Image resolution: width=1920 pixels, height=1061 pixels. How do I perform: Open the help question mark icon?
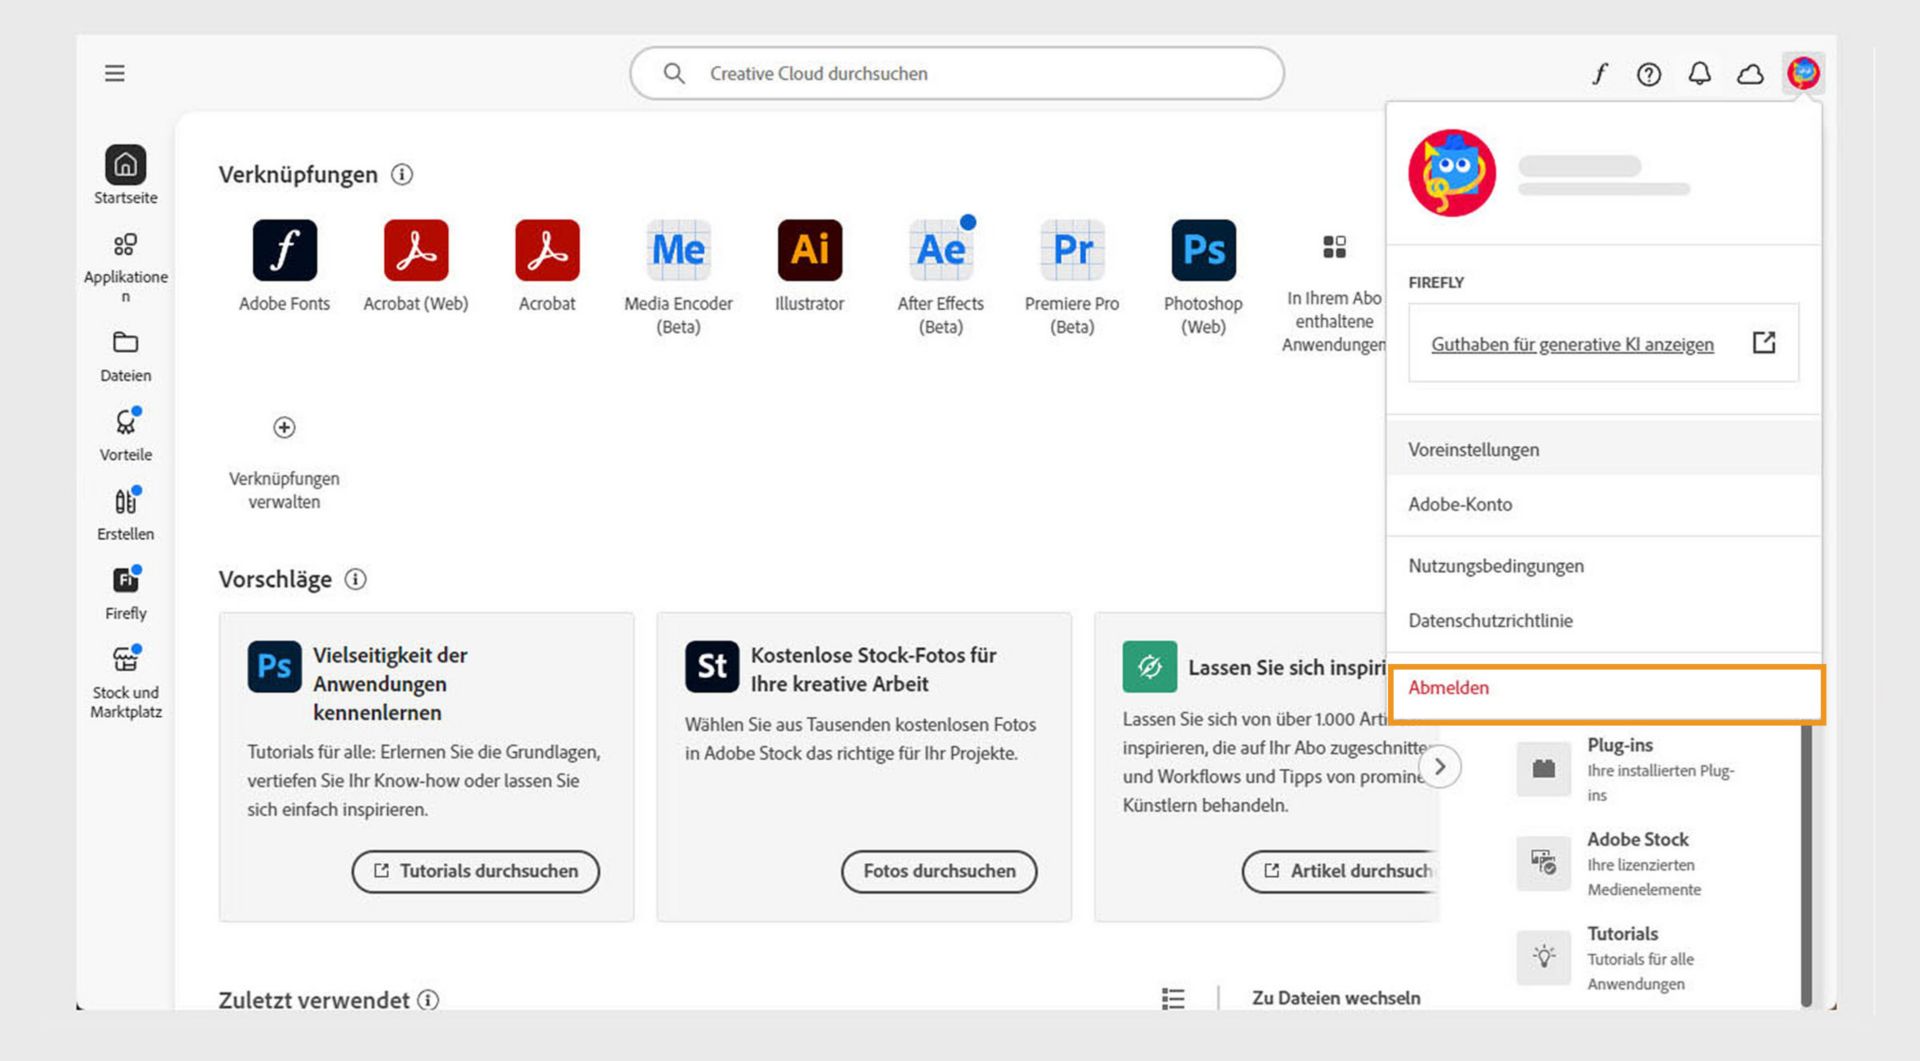(x=1649, y=74)
